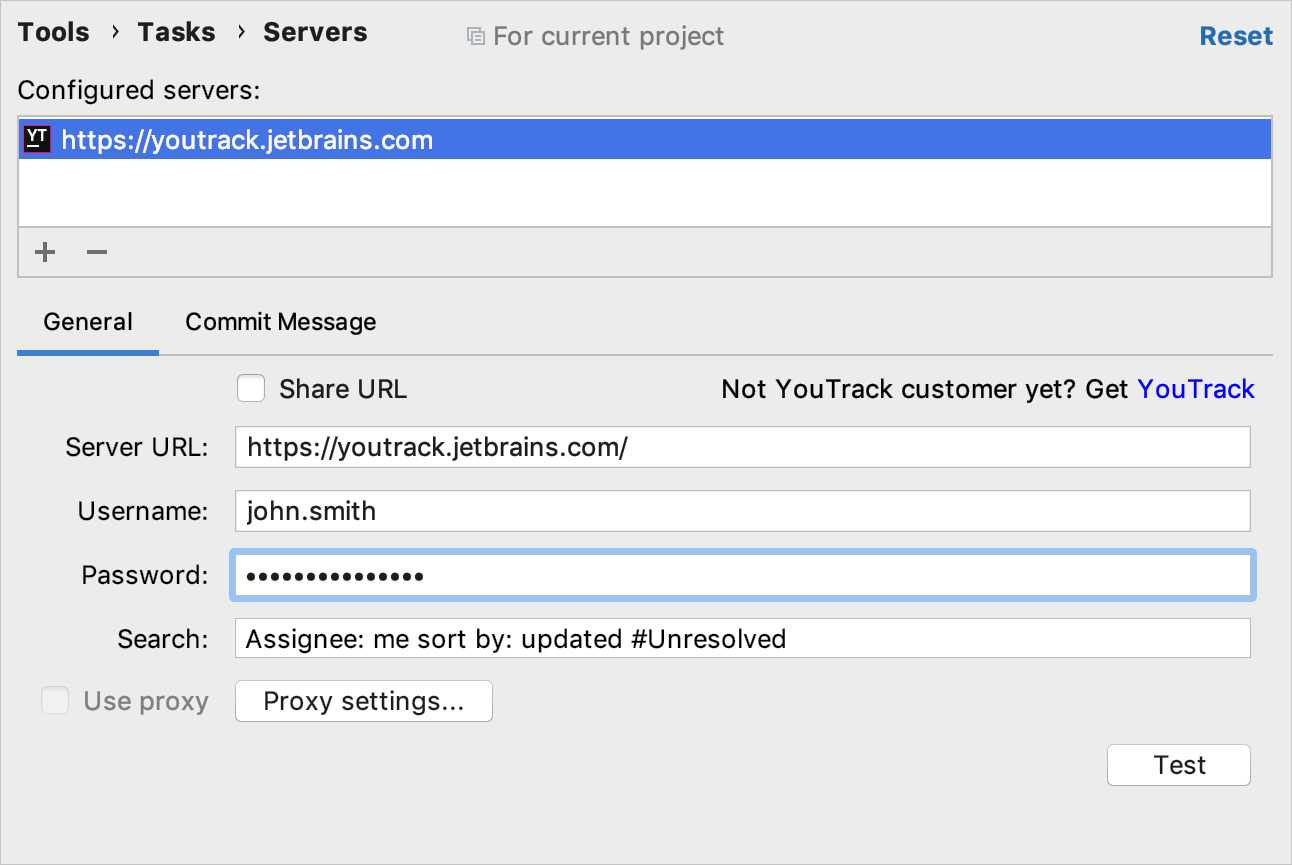Click the Password label
This screenshot has width=1292, height=865.
(145, 575)
